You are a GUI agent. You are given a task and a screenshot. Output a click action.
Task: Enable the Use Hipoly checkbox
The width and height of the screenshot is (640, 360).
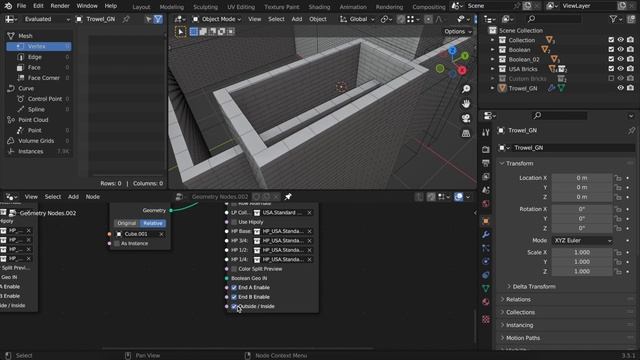point(234,222)
